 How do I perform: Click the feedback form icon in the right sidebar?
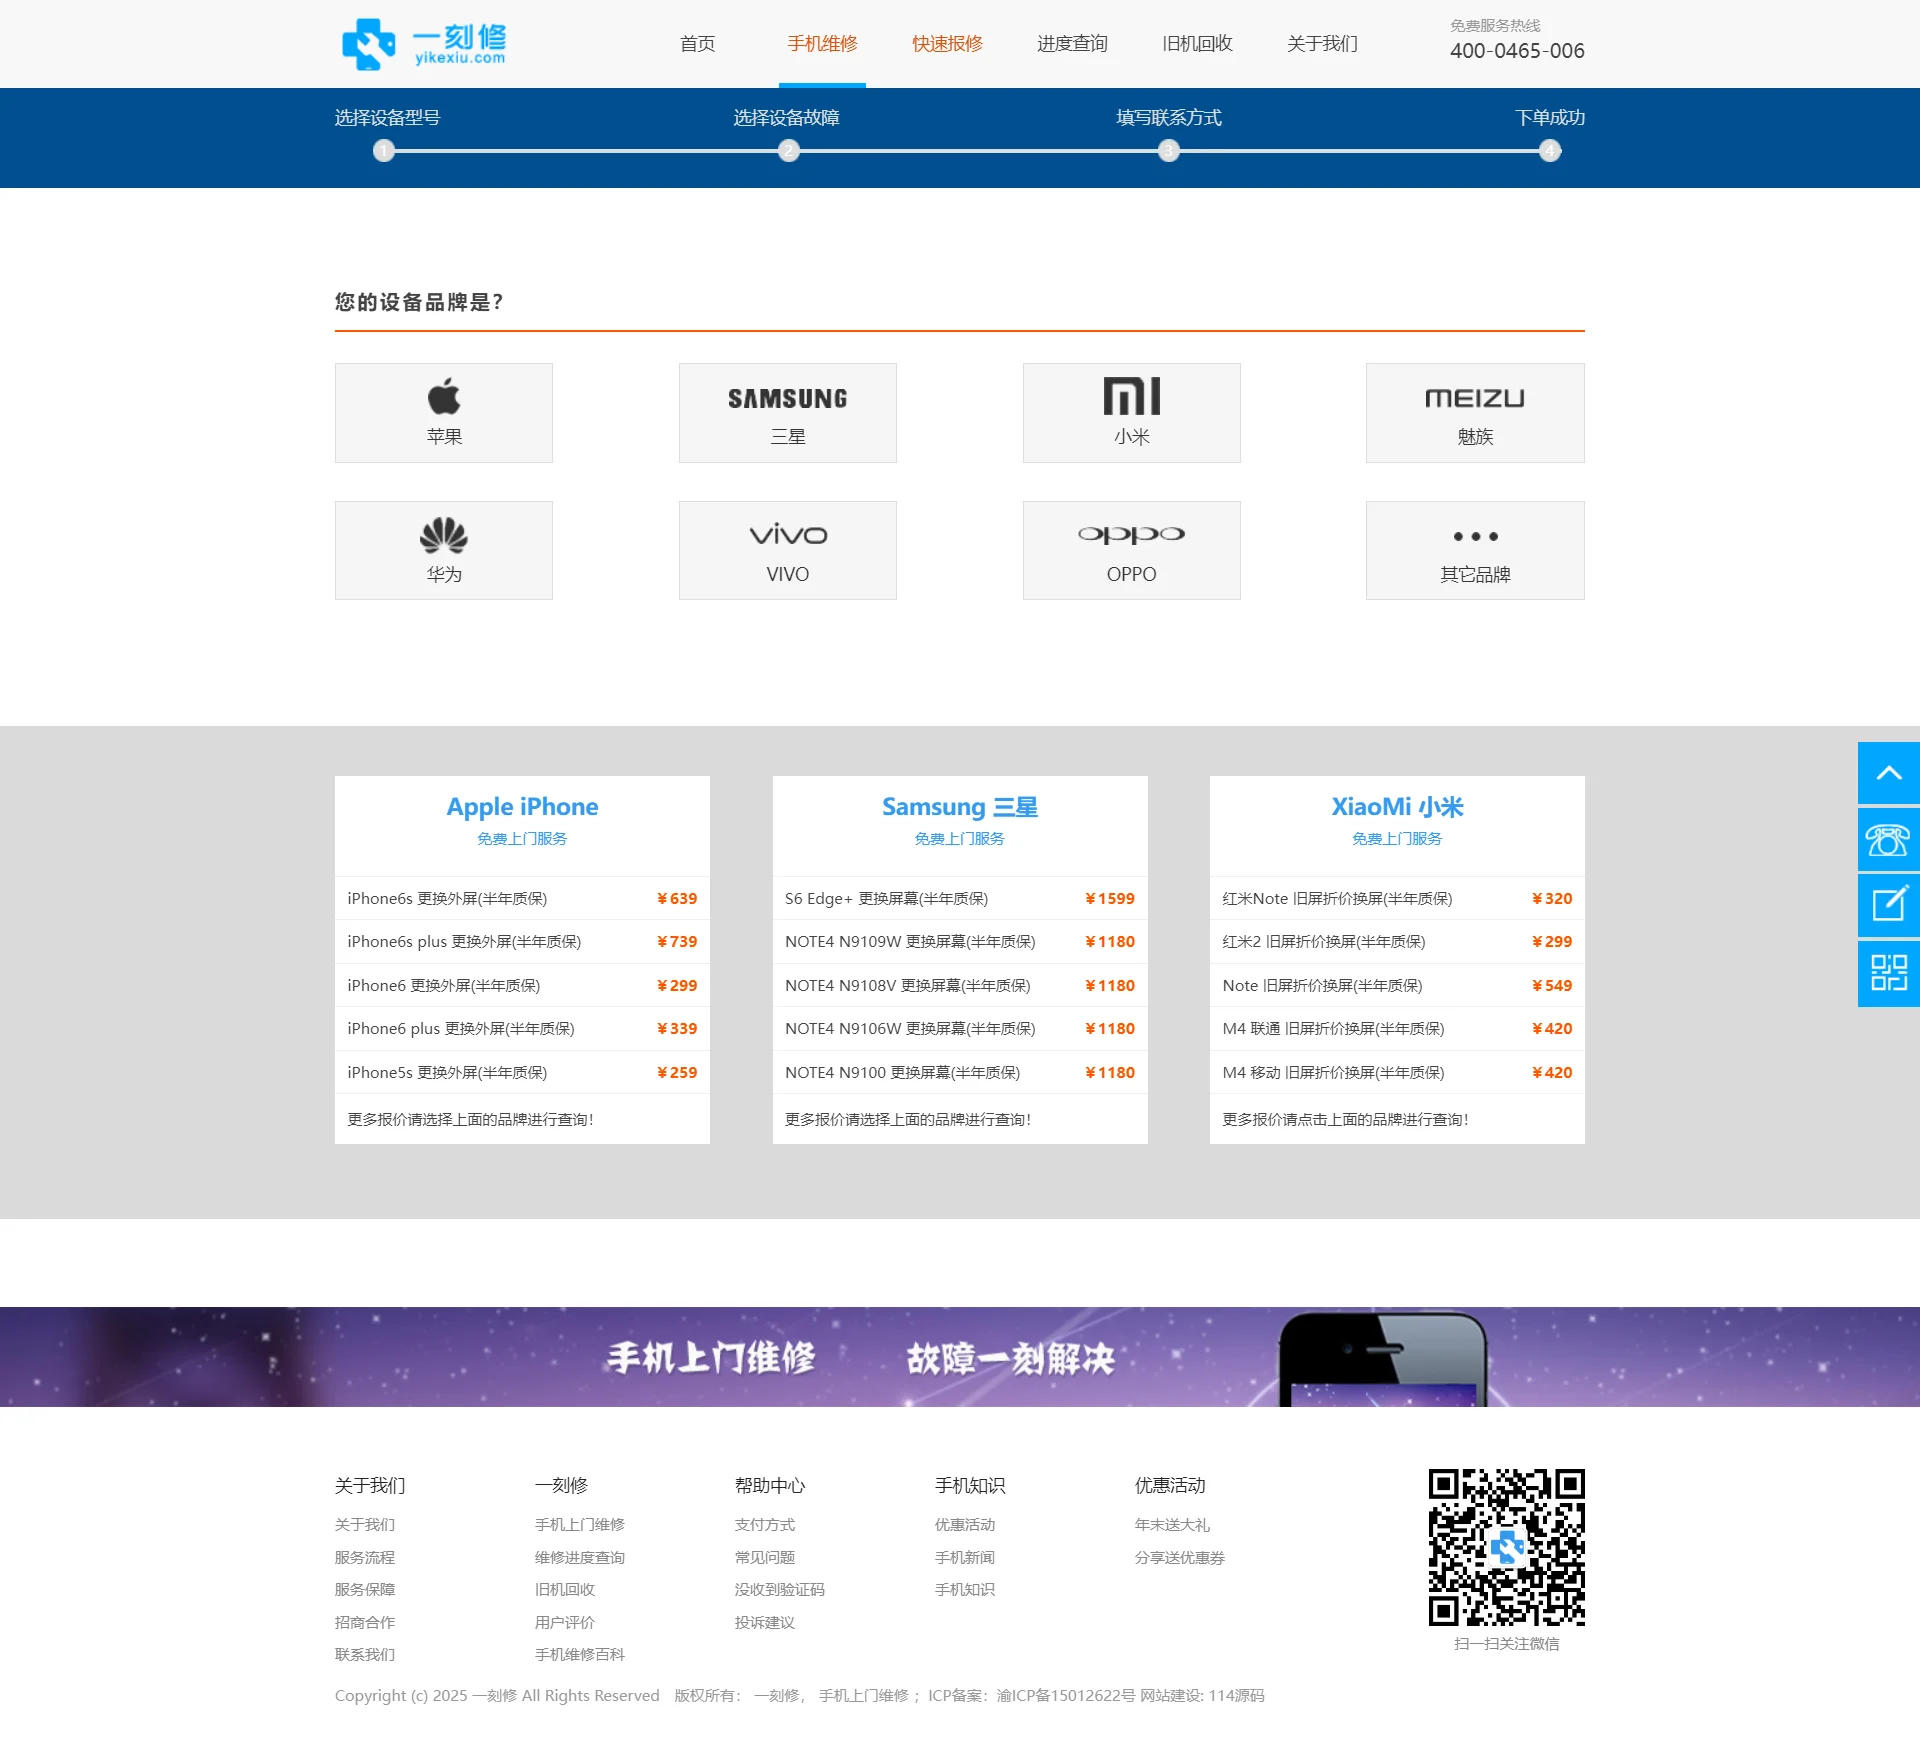coord(1888,906)
